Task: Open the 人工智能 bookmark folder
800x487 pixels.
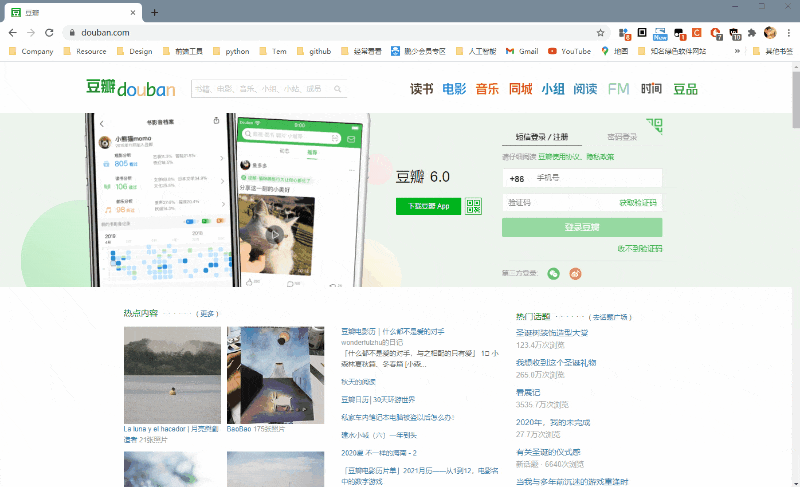Action: click(x=476, y=51)
